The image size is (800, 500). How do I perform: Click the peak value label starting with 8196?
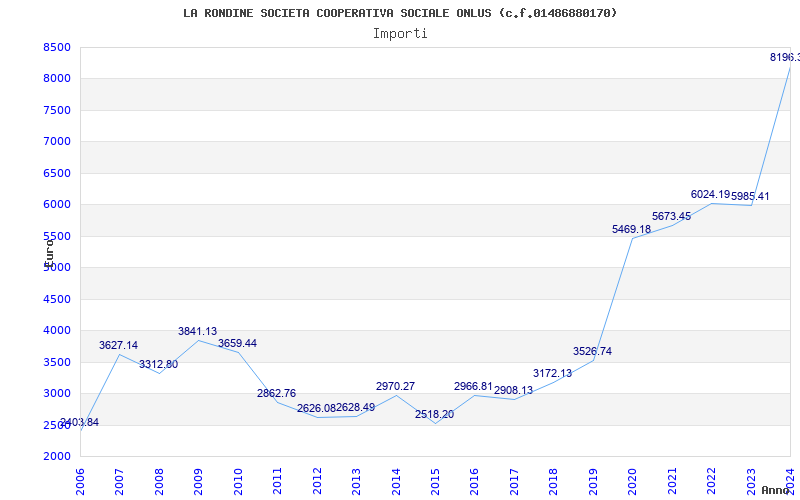pos(785,58)
